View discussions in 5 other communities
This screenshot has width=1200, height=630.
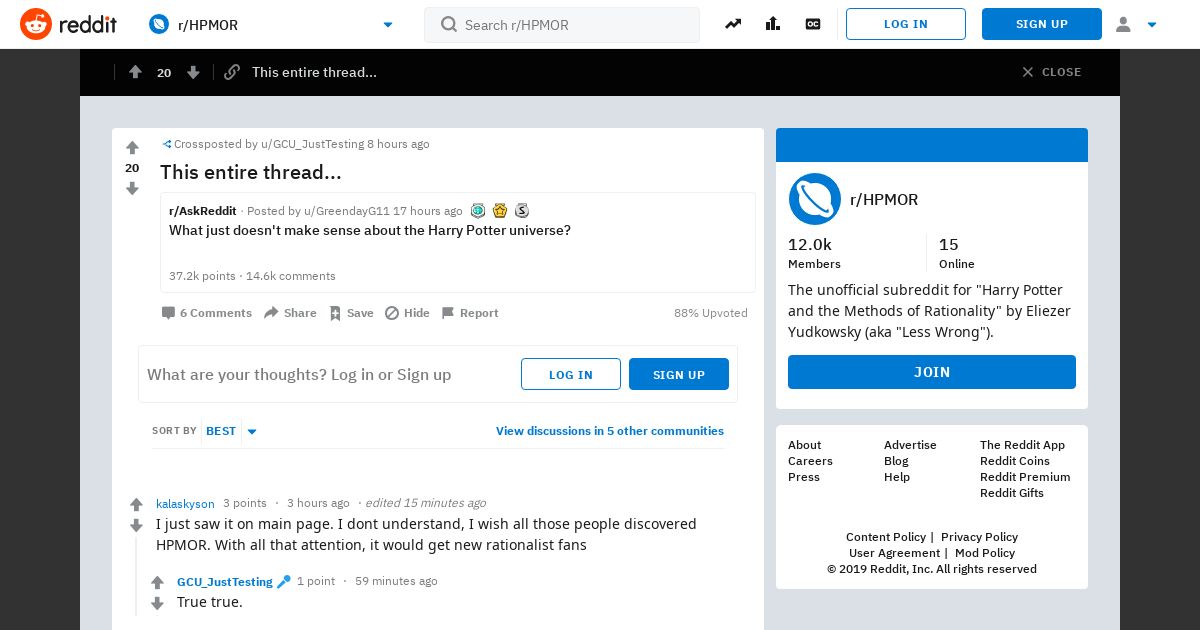point(610,431)
